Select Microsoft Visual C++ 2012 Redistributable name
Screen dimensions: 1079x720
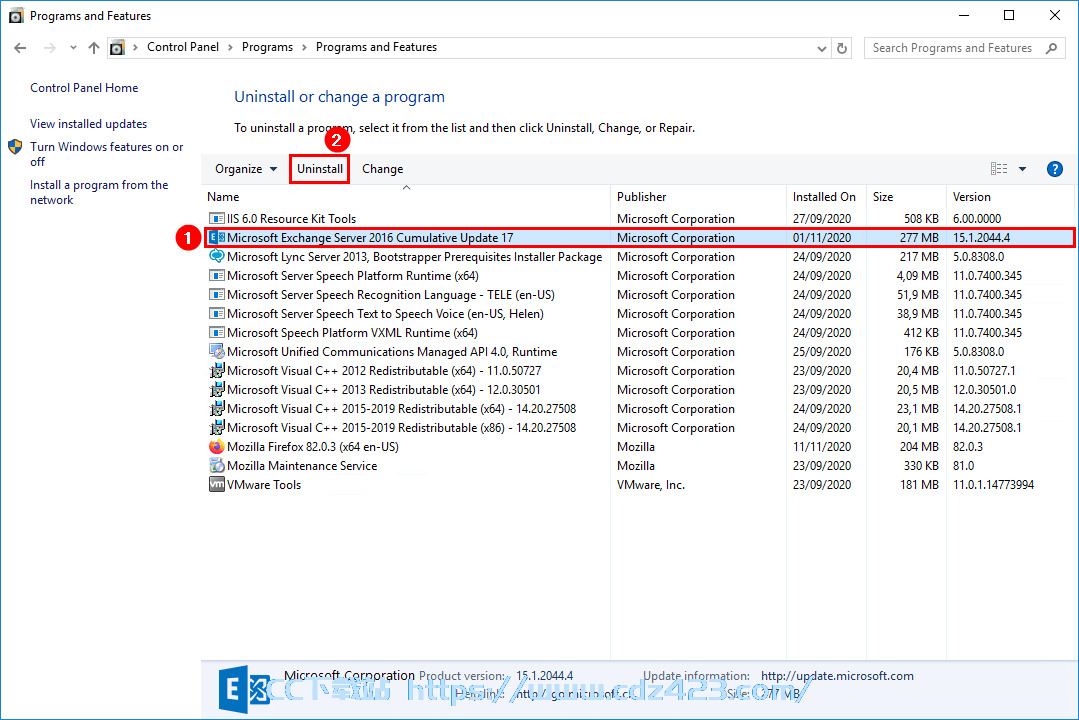[384, 371]
